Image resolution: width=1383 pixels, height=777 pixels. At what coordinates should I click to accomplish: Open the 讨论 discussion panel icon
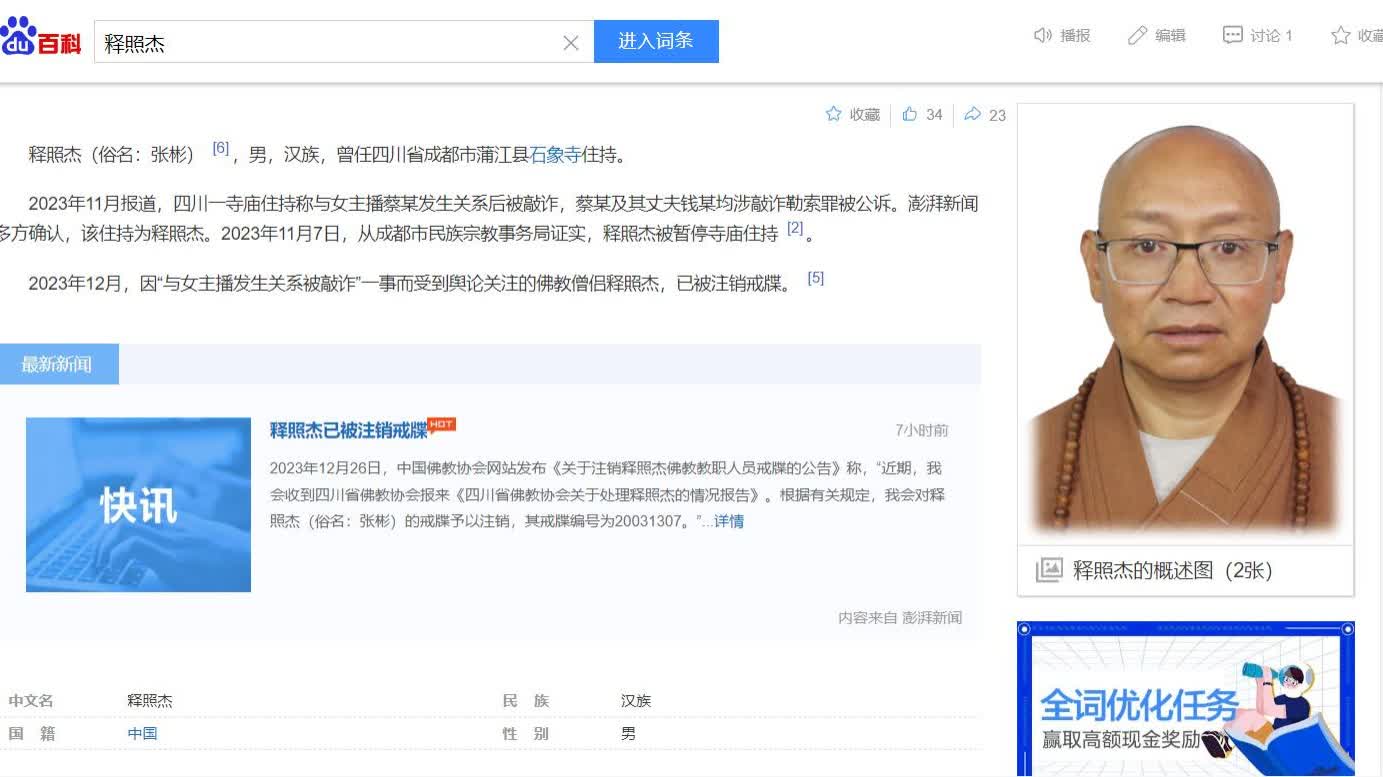pyautogui.click(x=1233, y=34)
